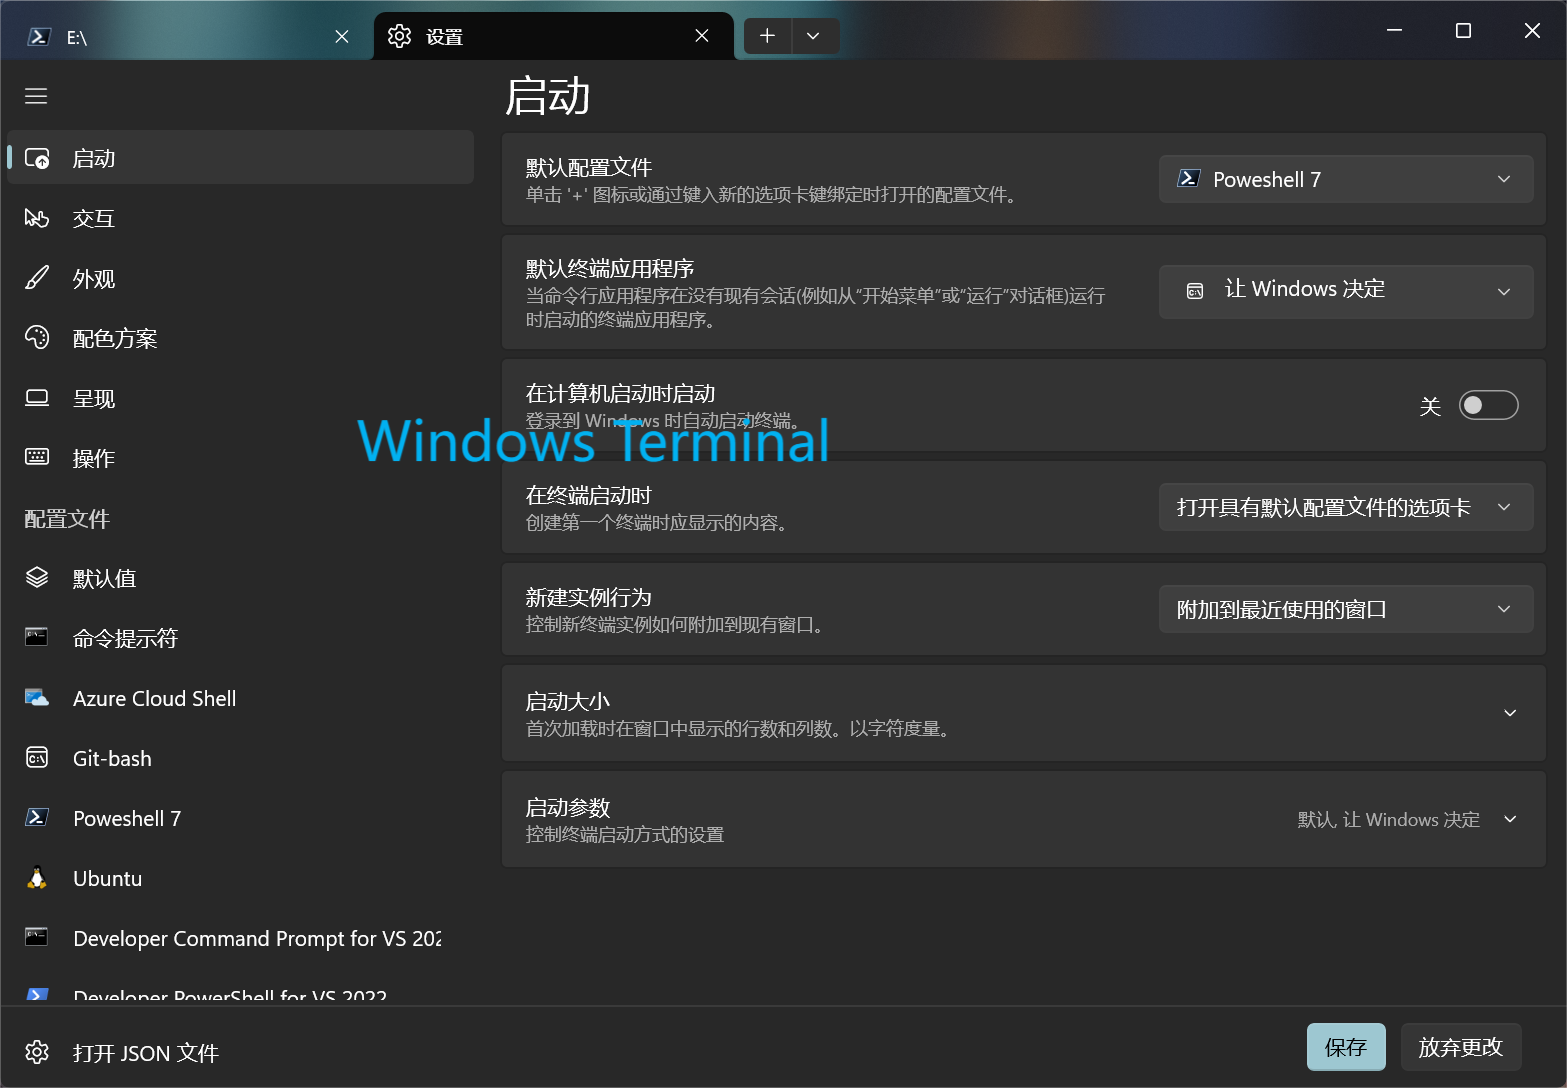Image resolution: width=1567 pixels, height=1088 pixels.
Task: Switch to the E:\ terminal tab
Action: tap(180, 37)
